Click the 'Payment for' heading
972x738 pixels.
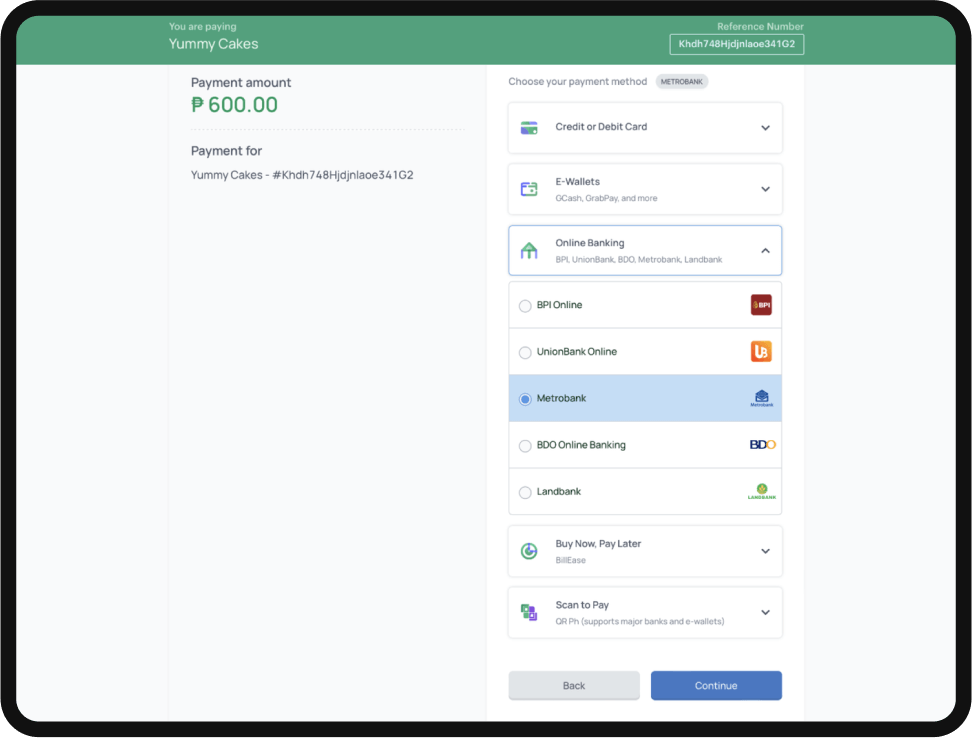[x=226, y=151]
